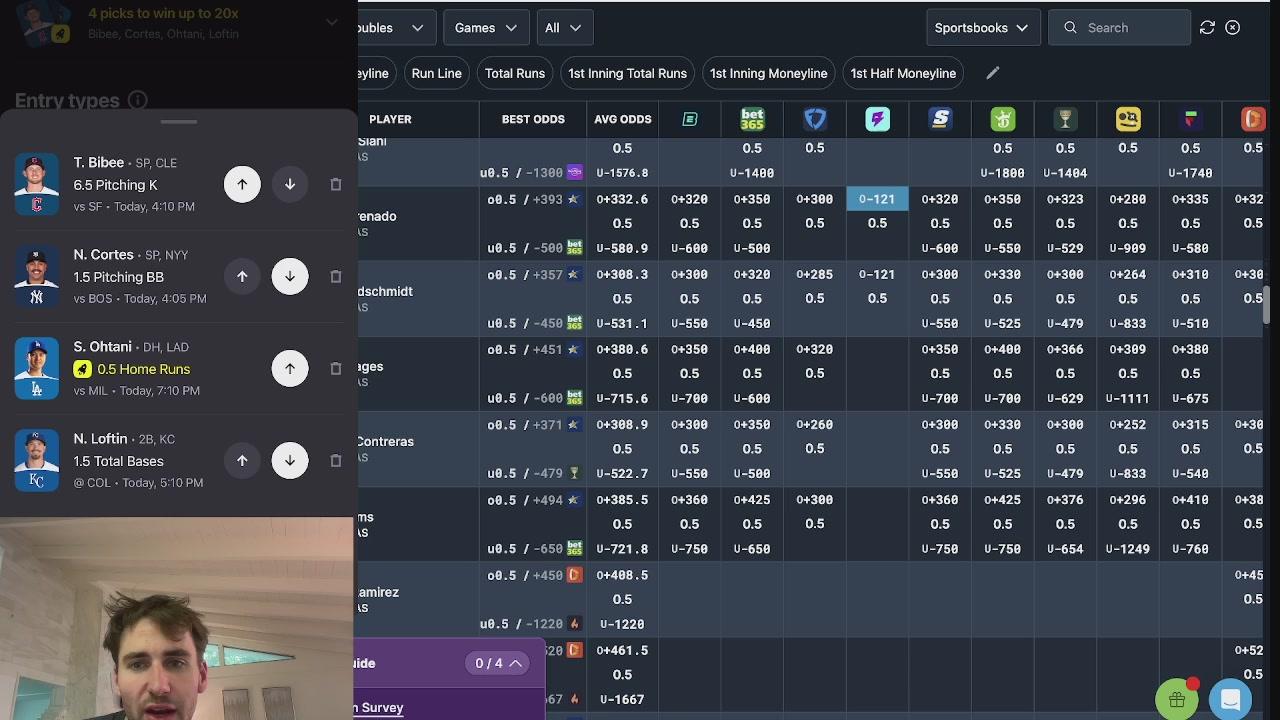Click the Search input field
The image size is (1280, 720).
coord(1120,28)
